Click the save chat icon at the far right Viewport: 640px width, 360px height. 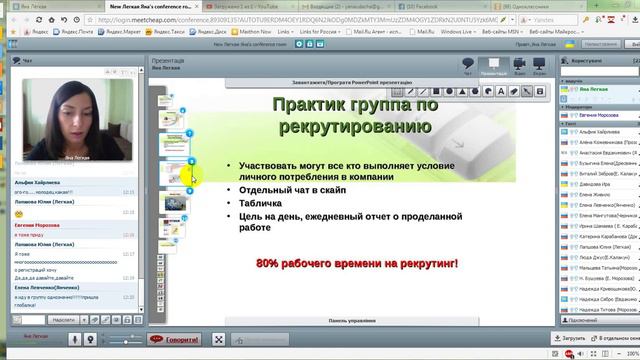click(x=138, y=320)
